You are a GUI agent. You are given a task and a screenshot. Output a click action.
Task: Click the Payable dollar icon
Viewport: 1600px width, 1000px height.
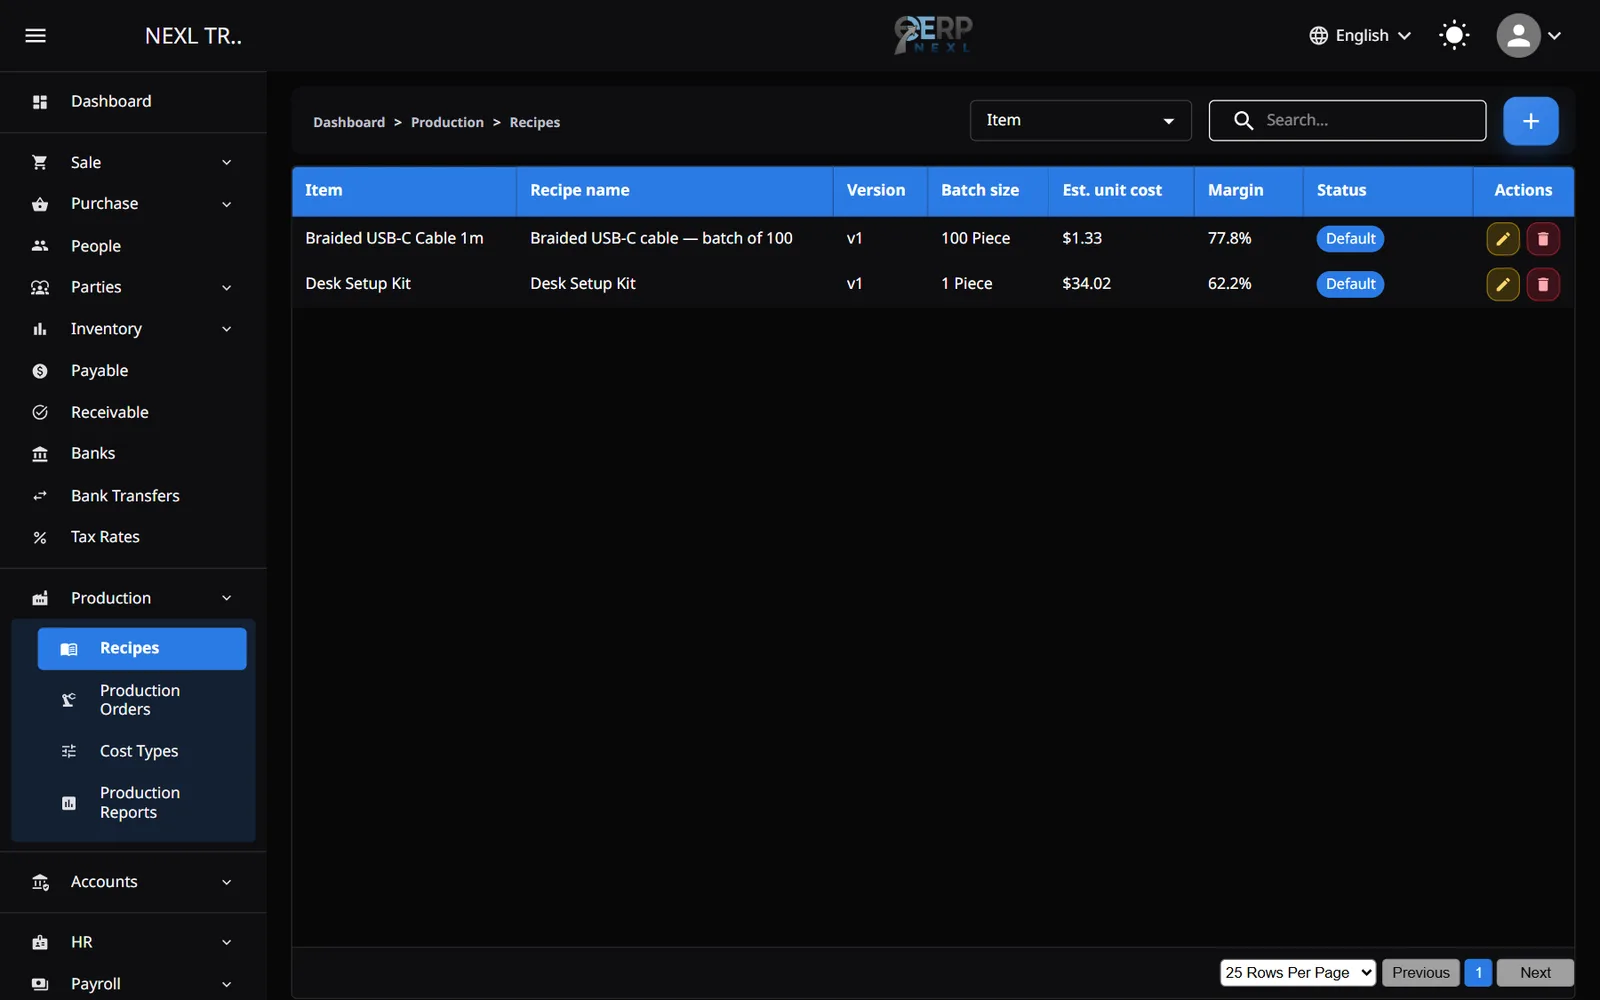(x=40, y=371)
